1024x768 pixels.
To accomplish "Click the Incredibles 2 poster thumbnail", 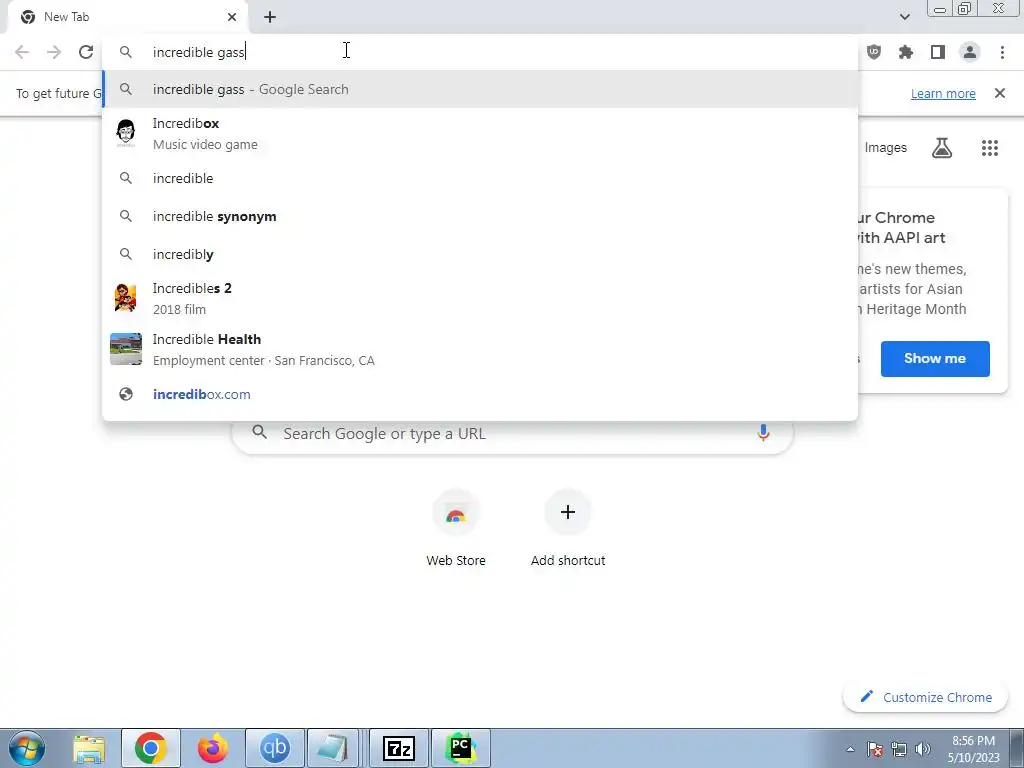I will pyautogui.click(x=125, y=298).
